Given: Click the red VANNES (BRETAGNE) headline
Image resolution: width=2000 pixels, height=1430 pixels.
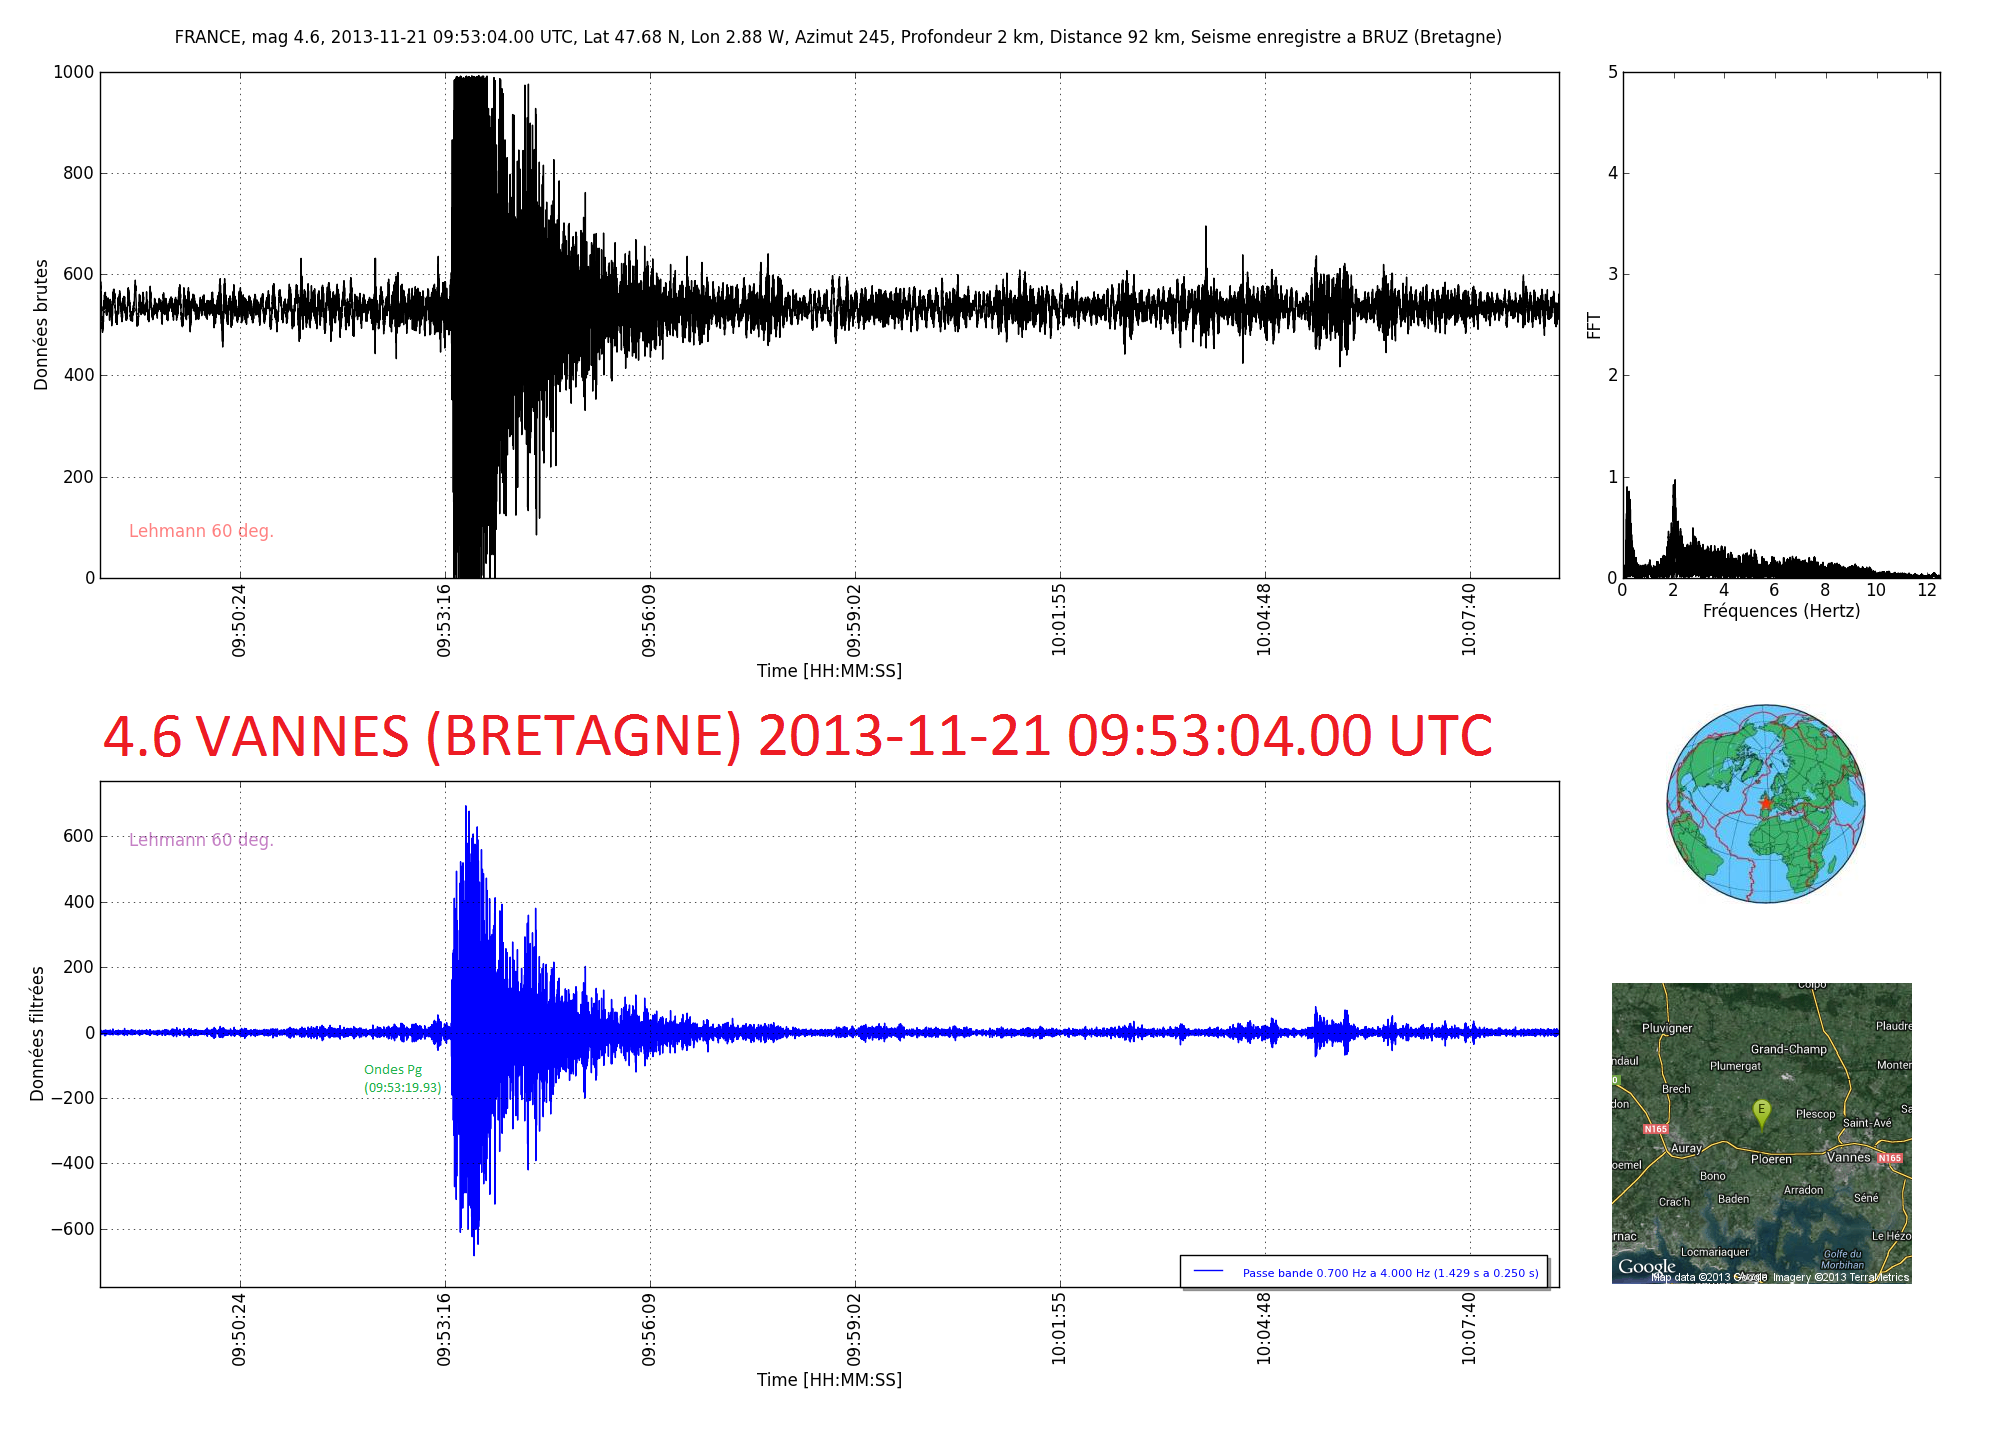Looking at the screenshot, I should click(797, 736).
